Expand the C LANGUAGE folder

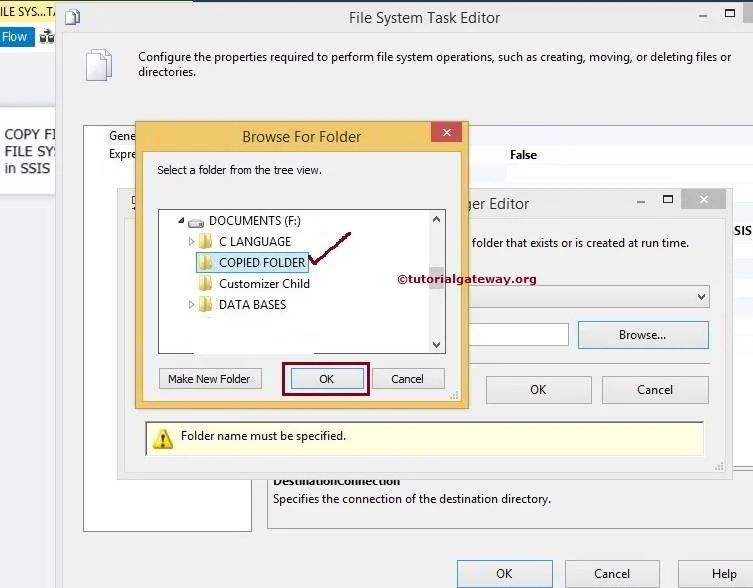tap(191, 242)
